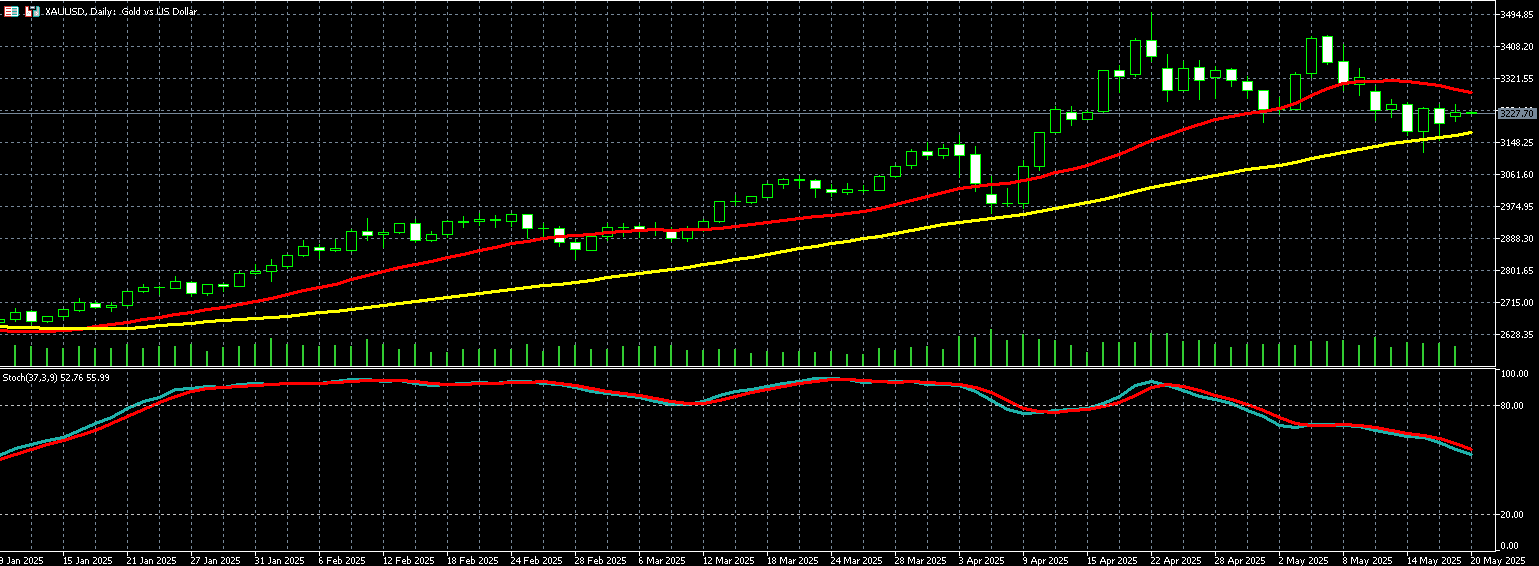Click the 3061.60 price scale label

pyautogui.click(x=1517, y=175)
